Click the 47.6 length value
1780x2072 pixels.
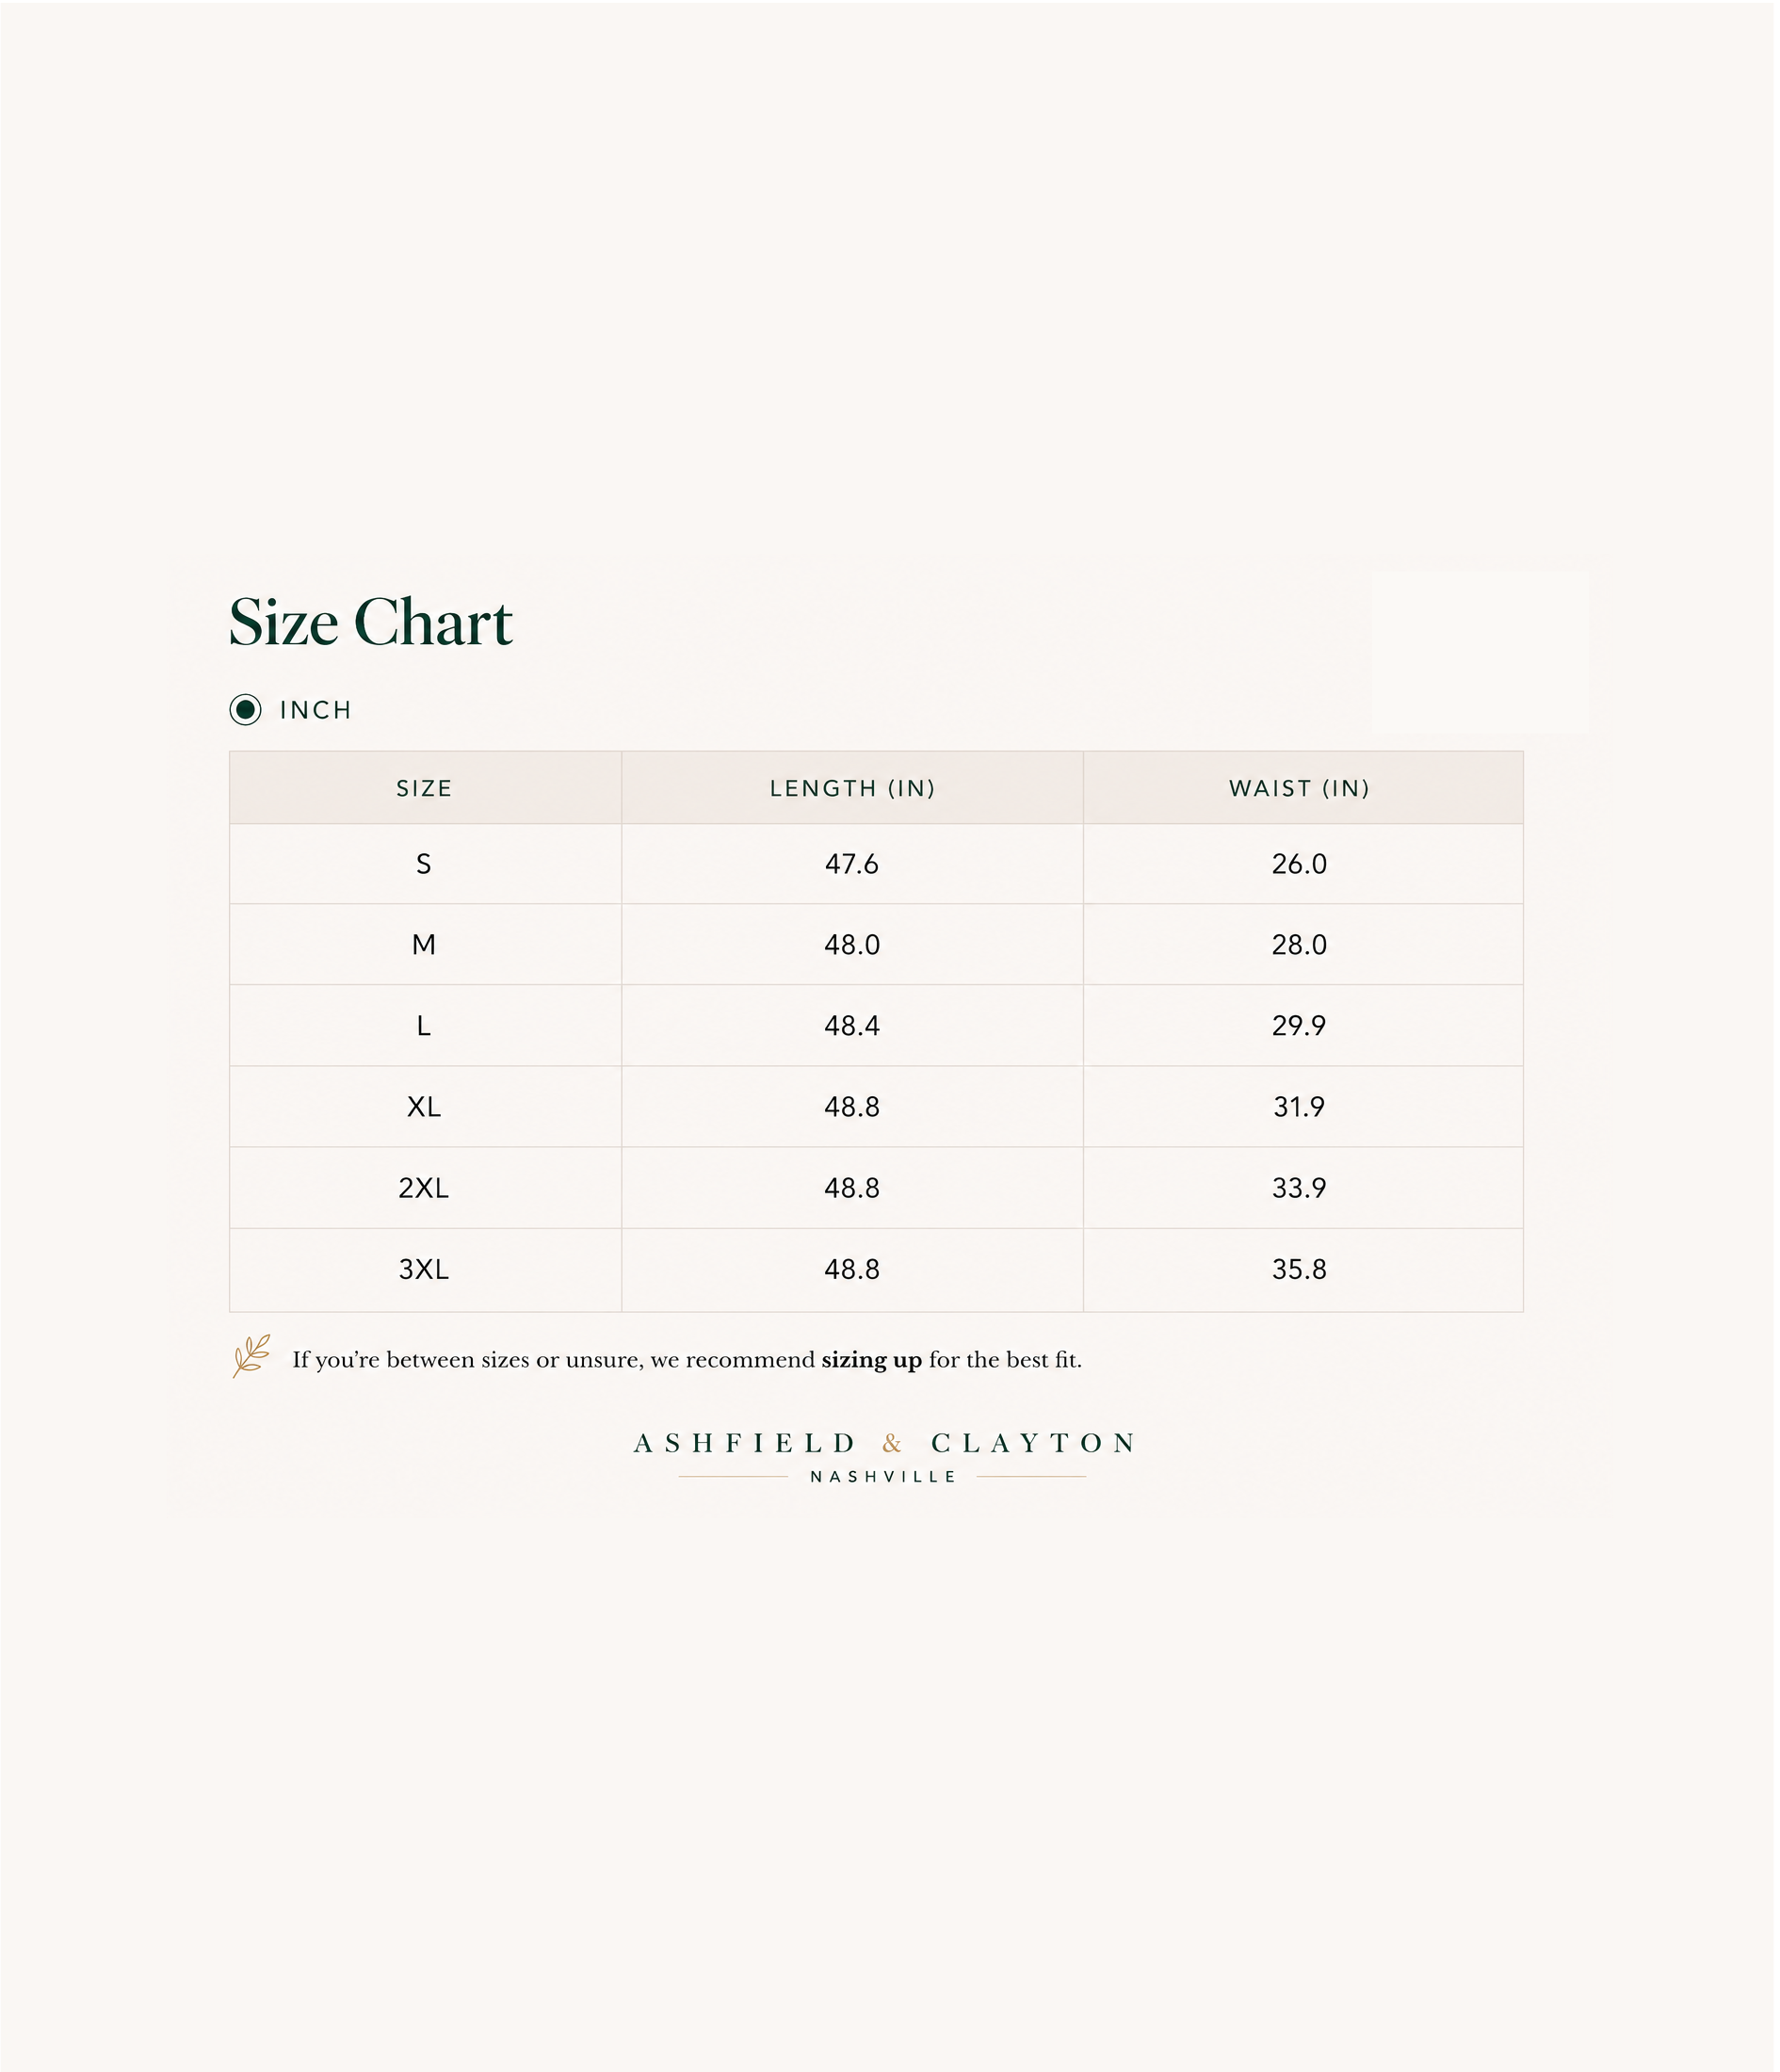coord(852,864)
